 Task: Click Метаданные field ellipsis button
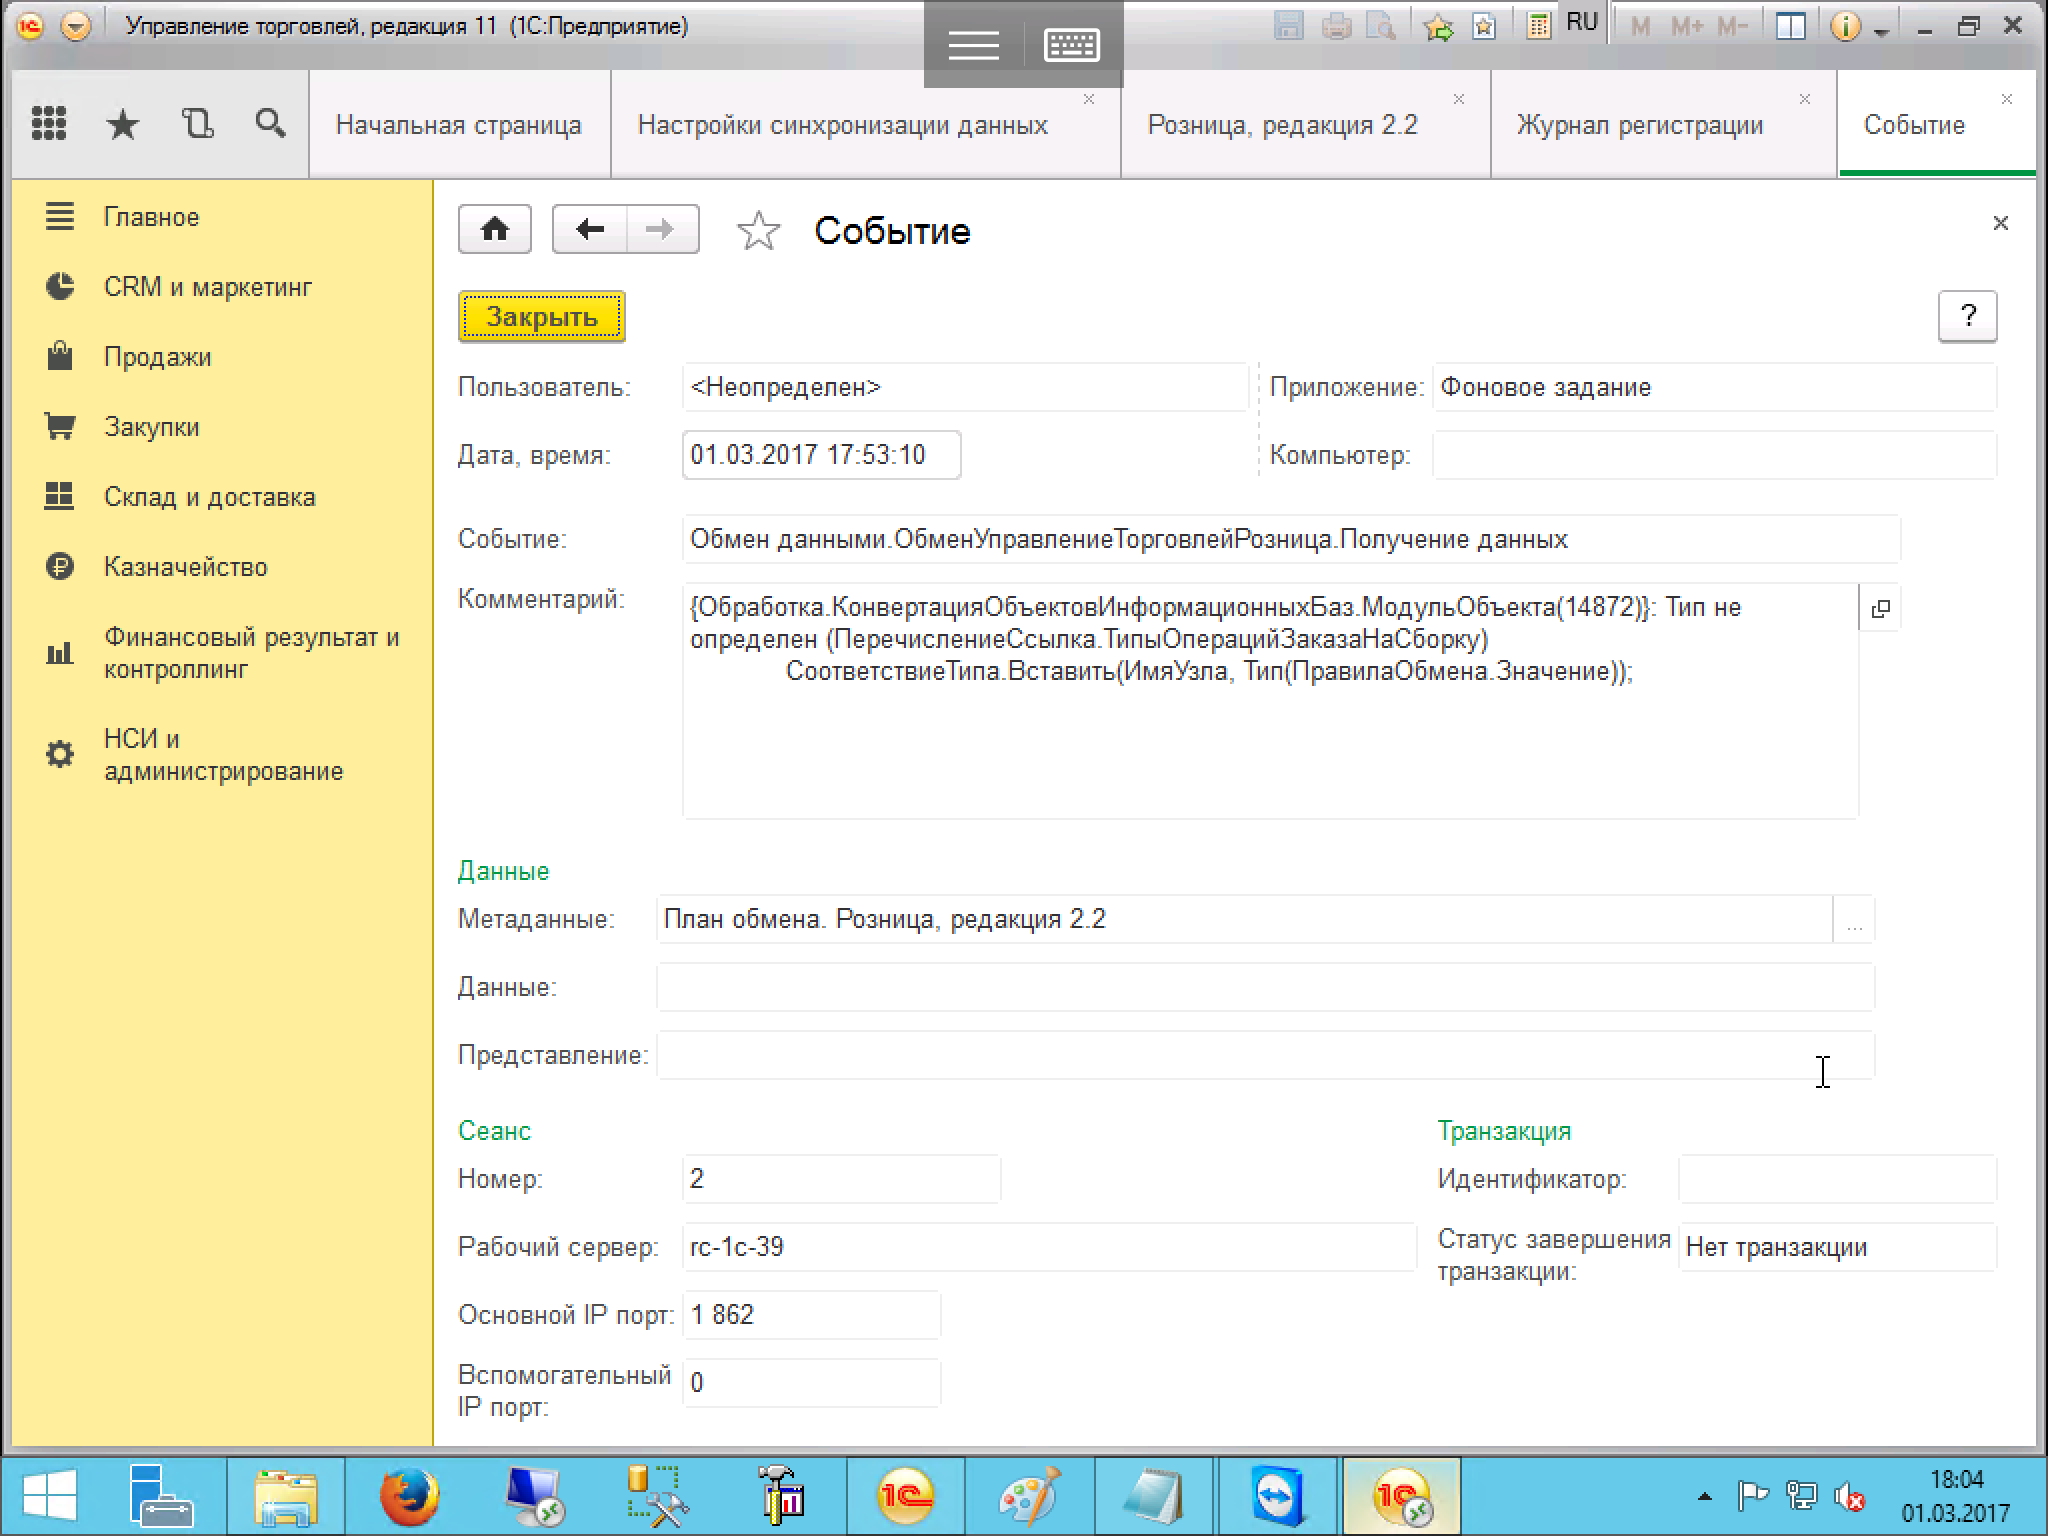tap(1854, 920)
